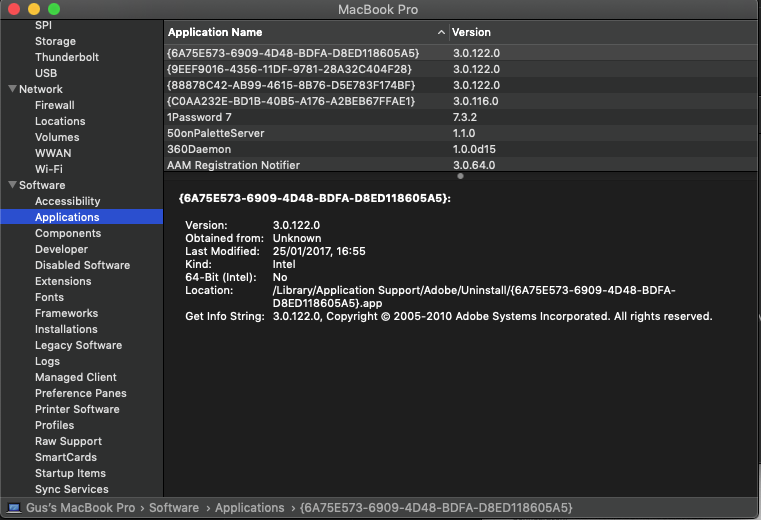Viewport: 761px width, 520px height.
Task: Open Logs under Software
Action: [x=48, y=362]
